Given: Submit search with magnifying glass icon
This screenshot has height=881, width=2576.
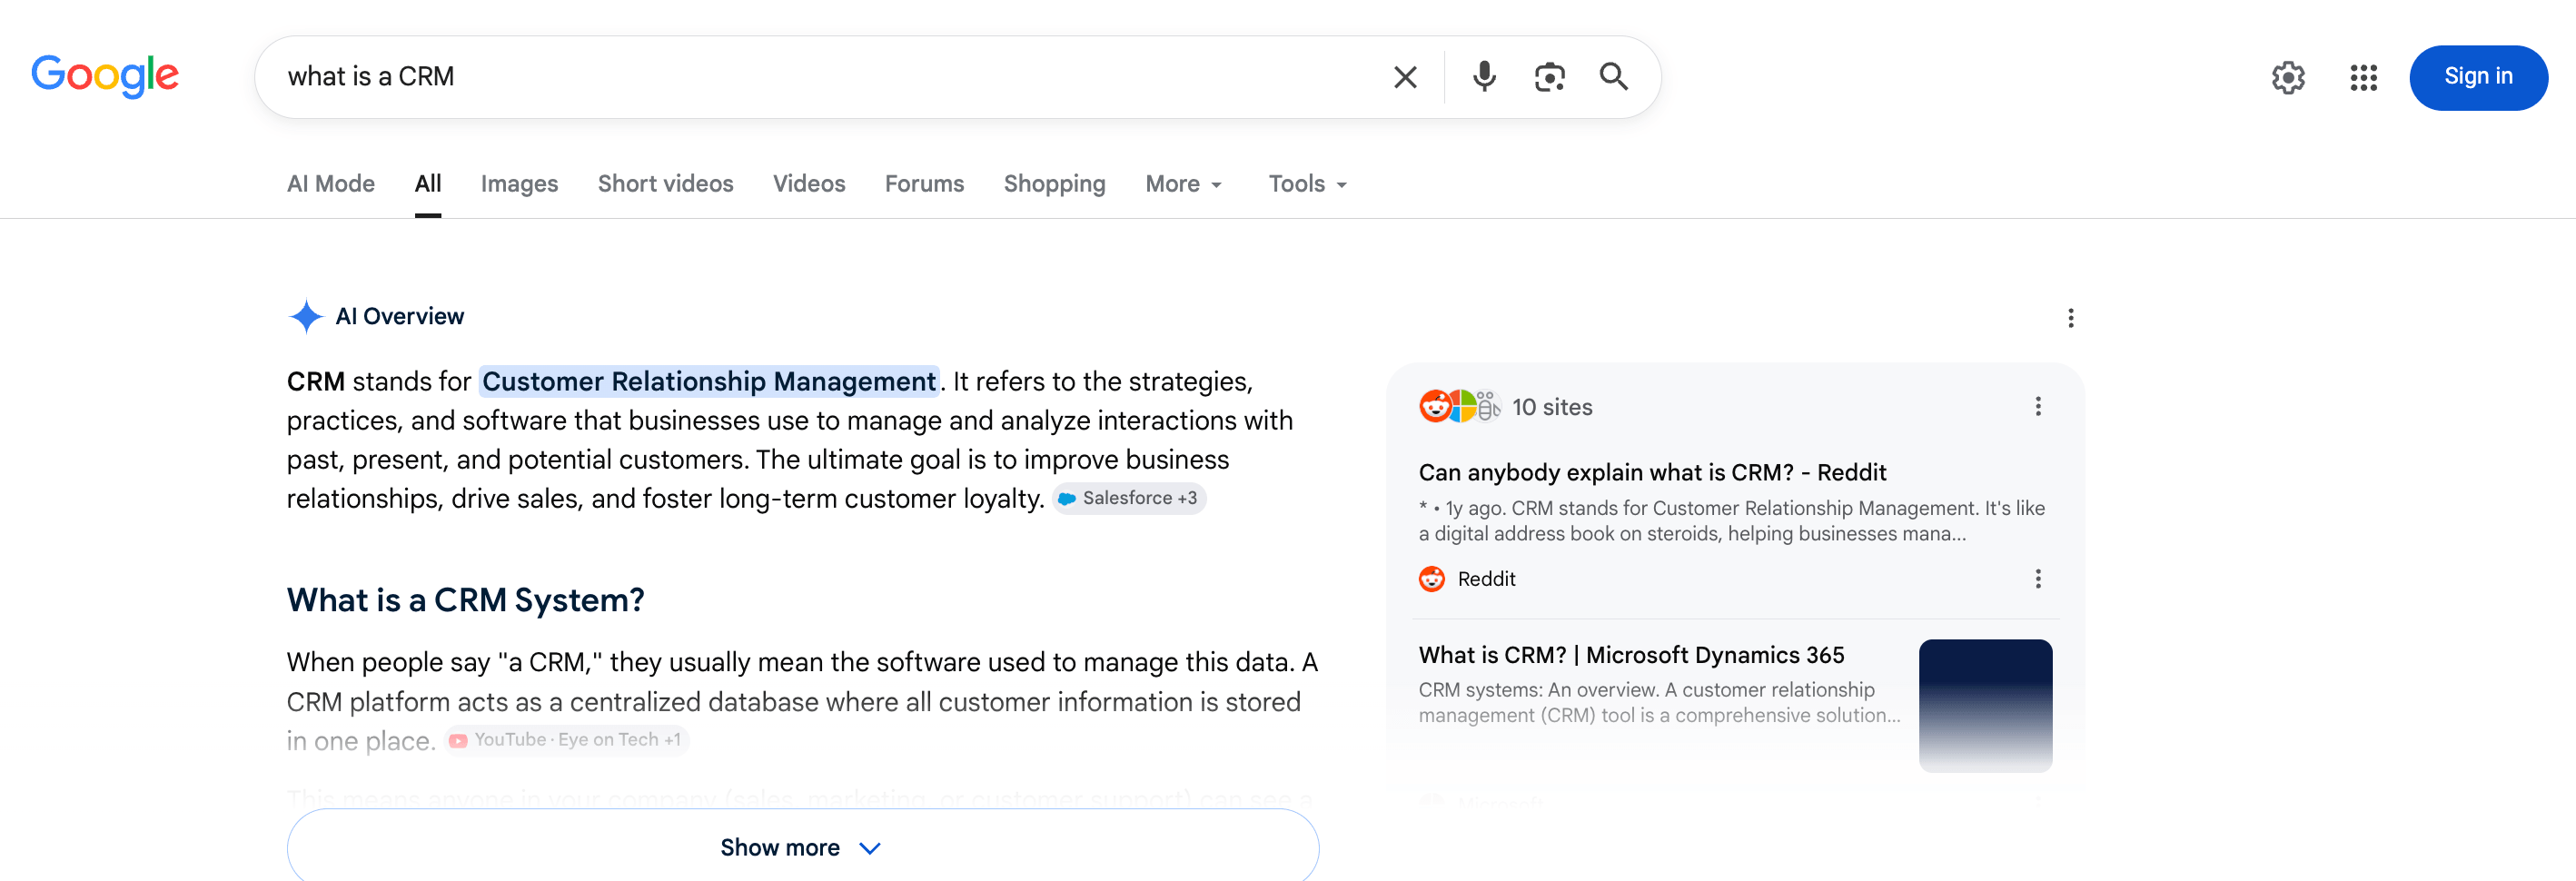Looking at the screenshot, I should click(1613, 77).
